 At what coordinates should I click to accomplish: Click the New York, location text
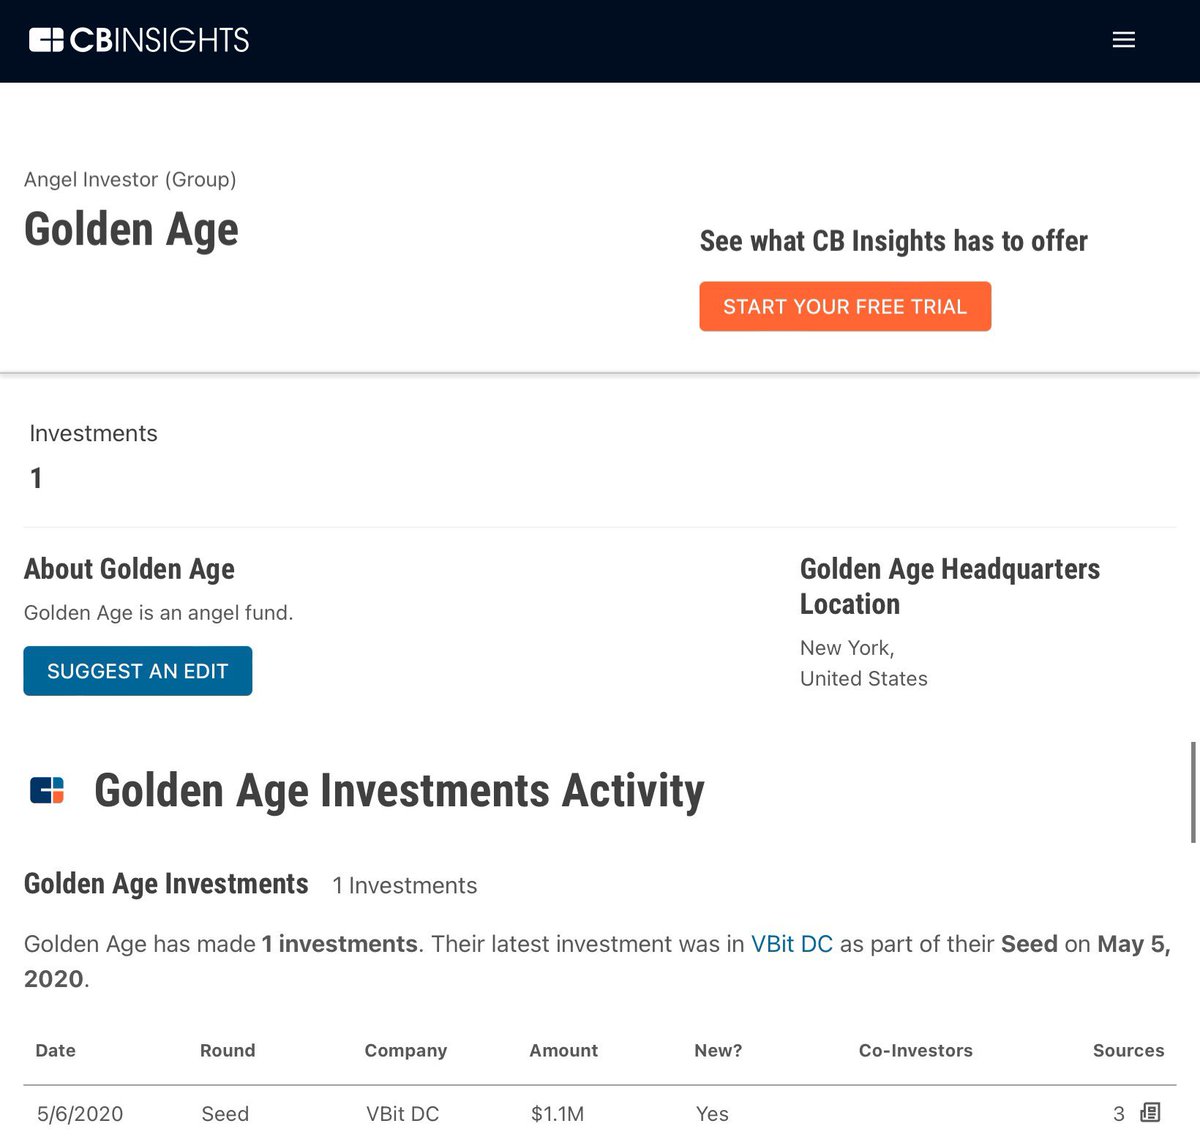[x=847, y=648]
